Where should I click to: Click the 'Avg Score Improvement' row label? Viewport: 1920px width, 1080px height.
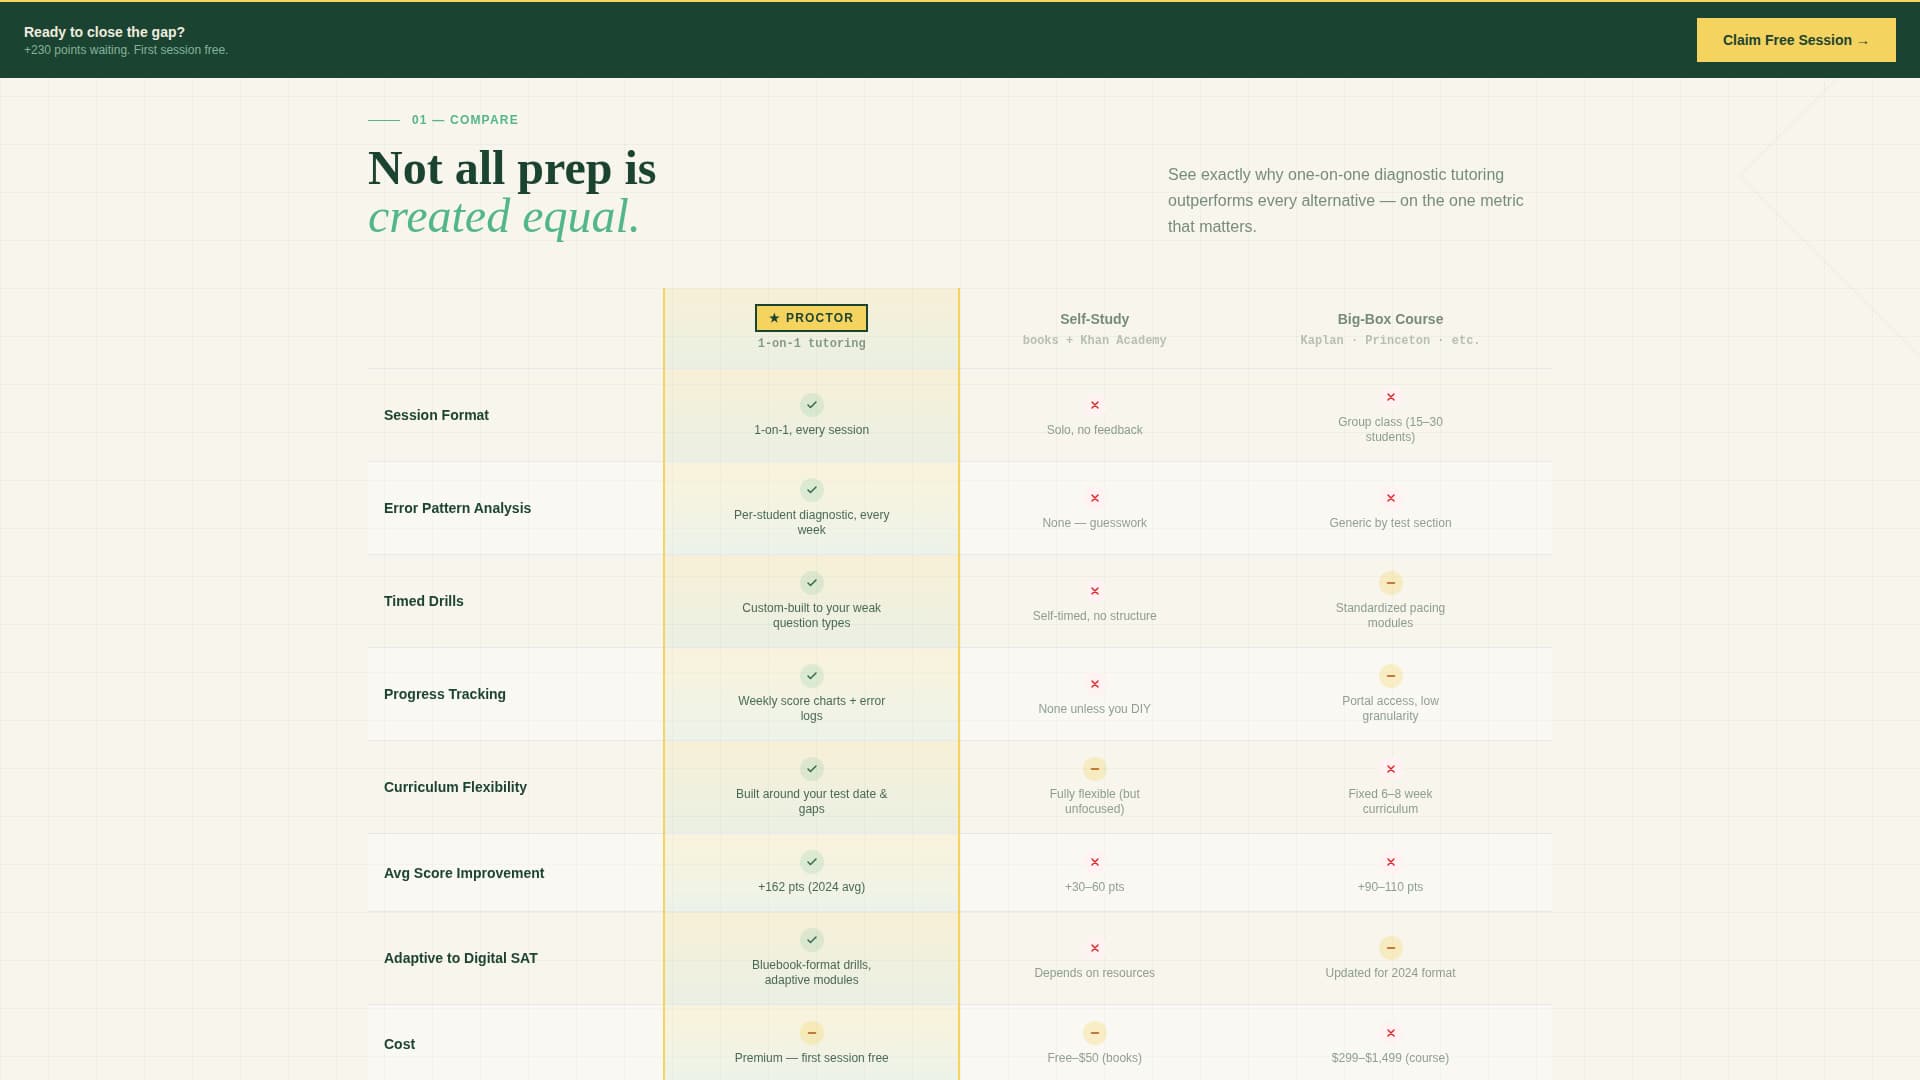coord(464,873)
